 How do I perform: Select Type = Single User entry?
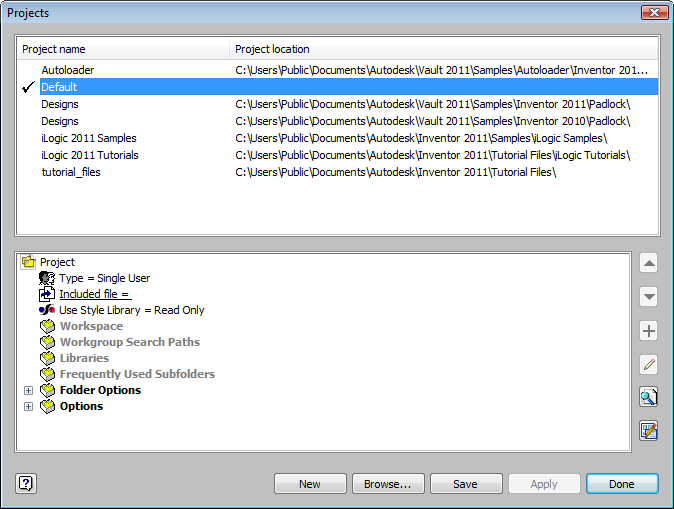coord(104,278)
